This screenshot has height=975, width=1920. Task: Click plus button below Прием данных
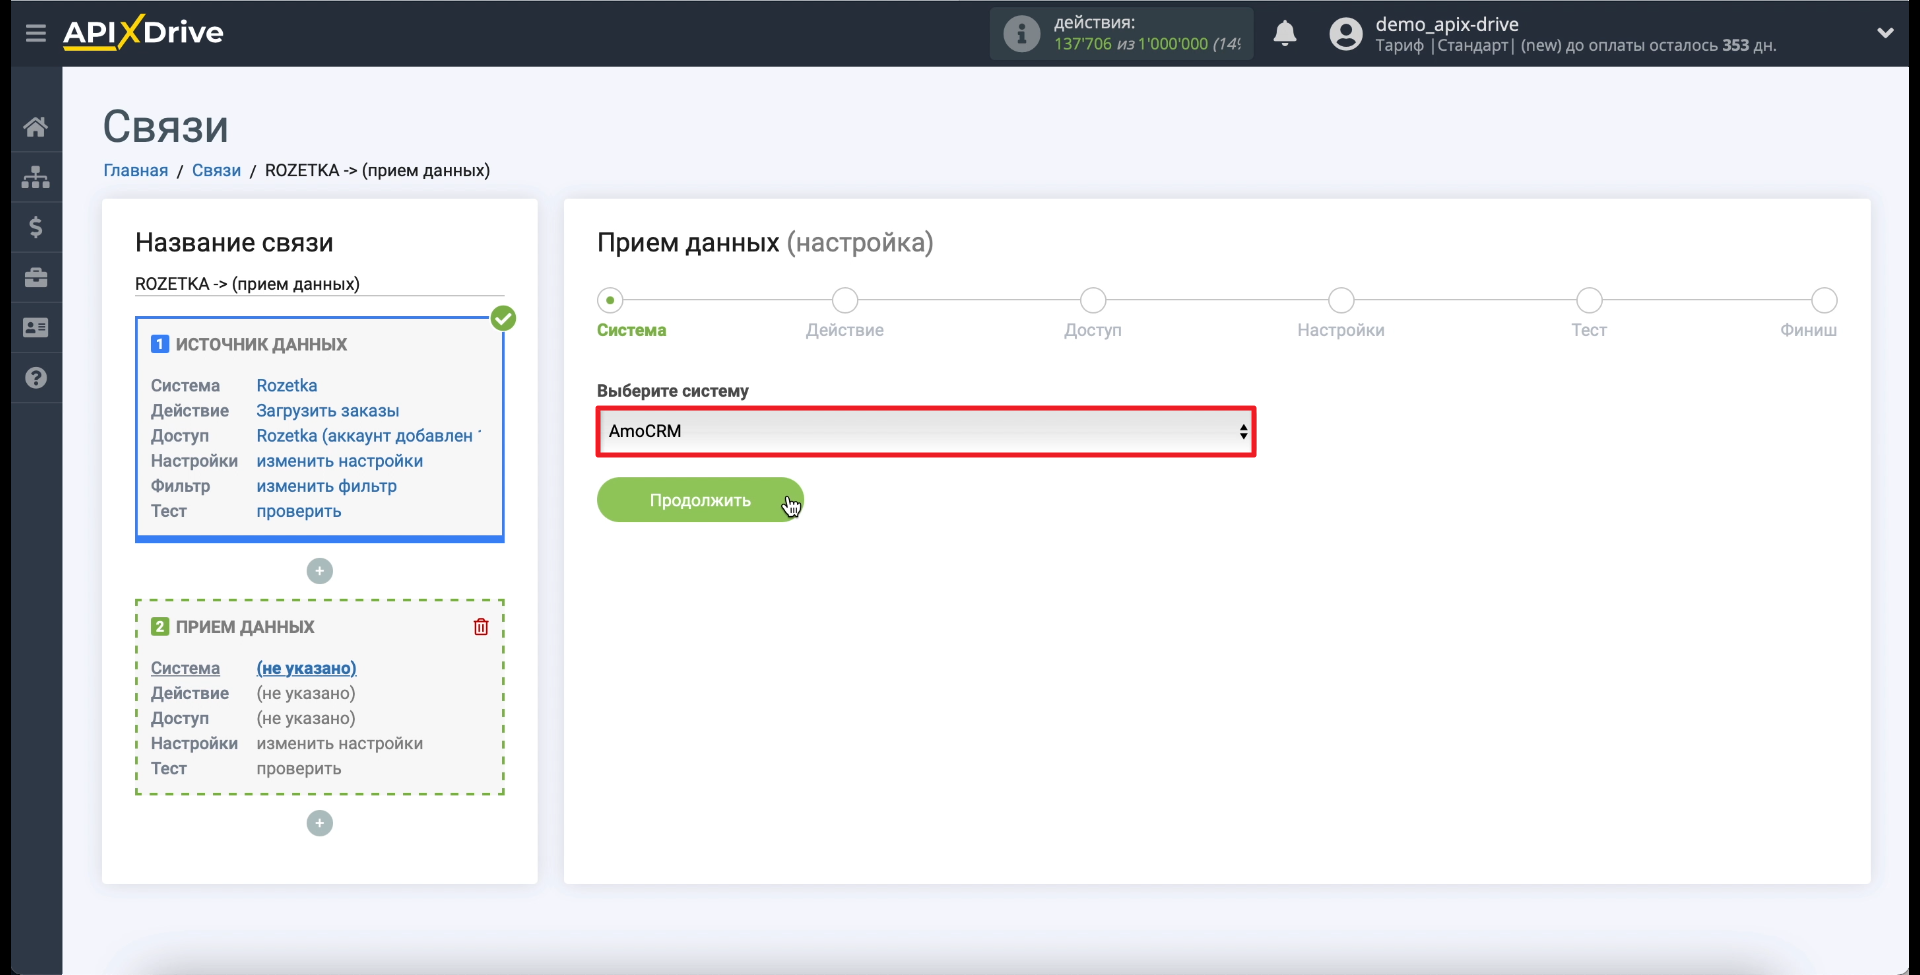[320, 823]
